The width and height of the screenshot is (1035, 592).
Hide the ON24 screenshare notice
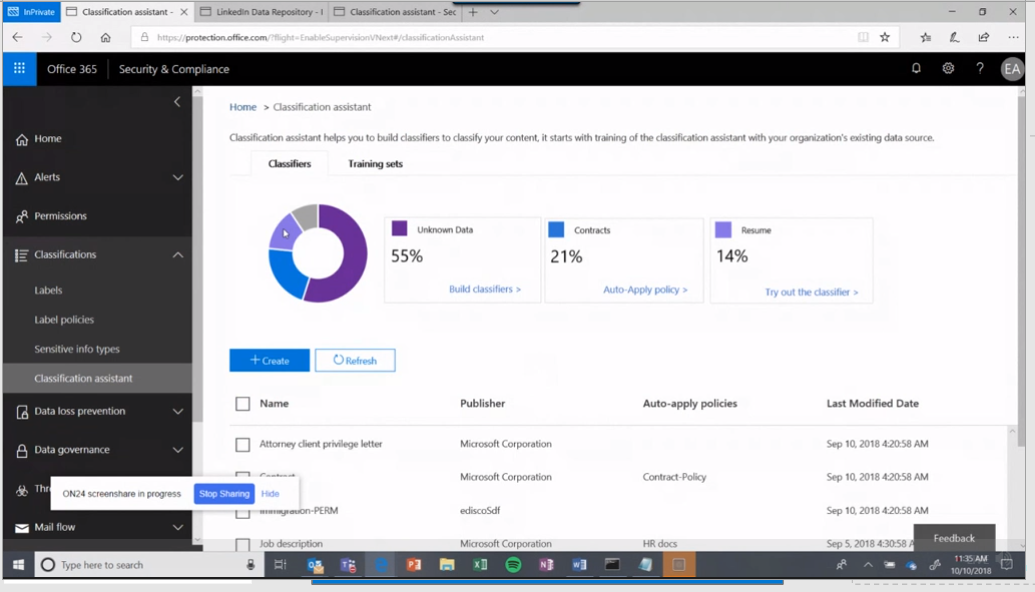[x=270, y=494]
